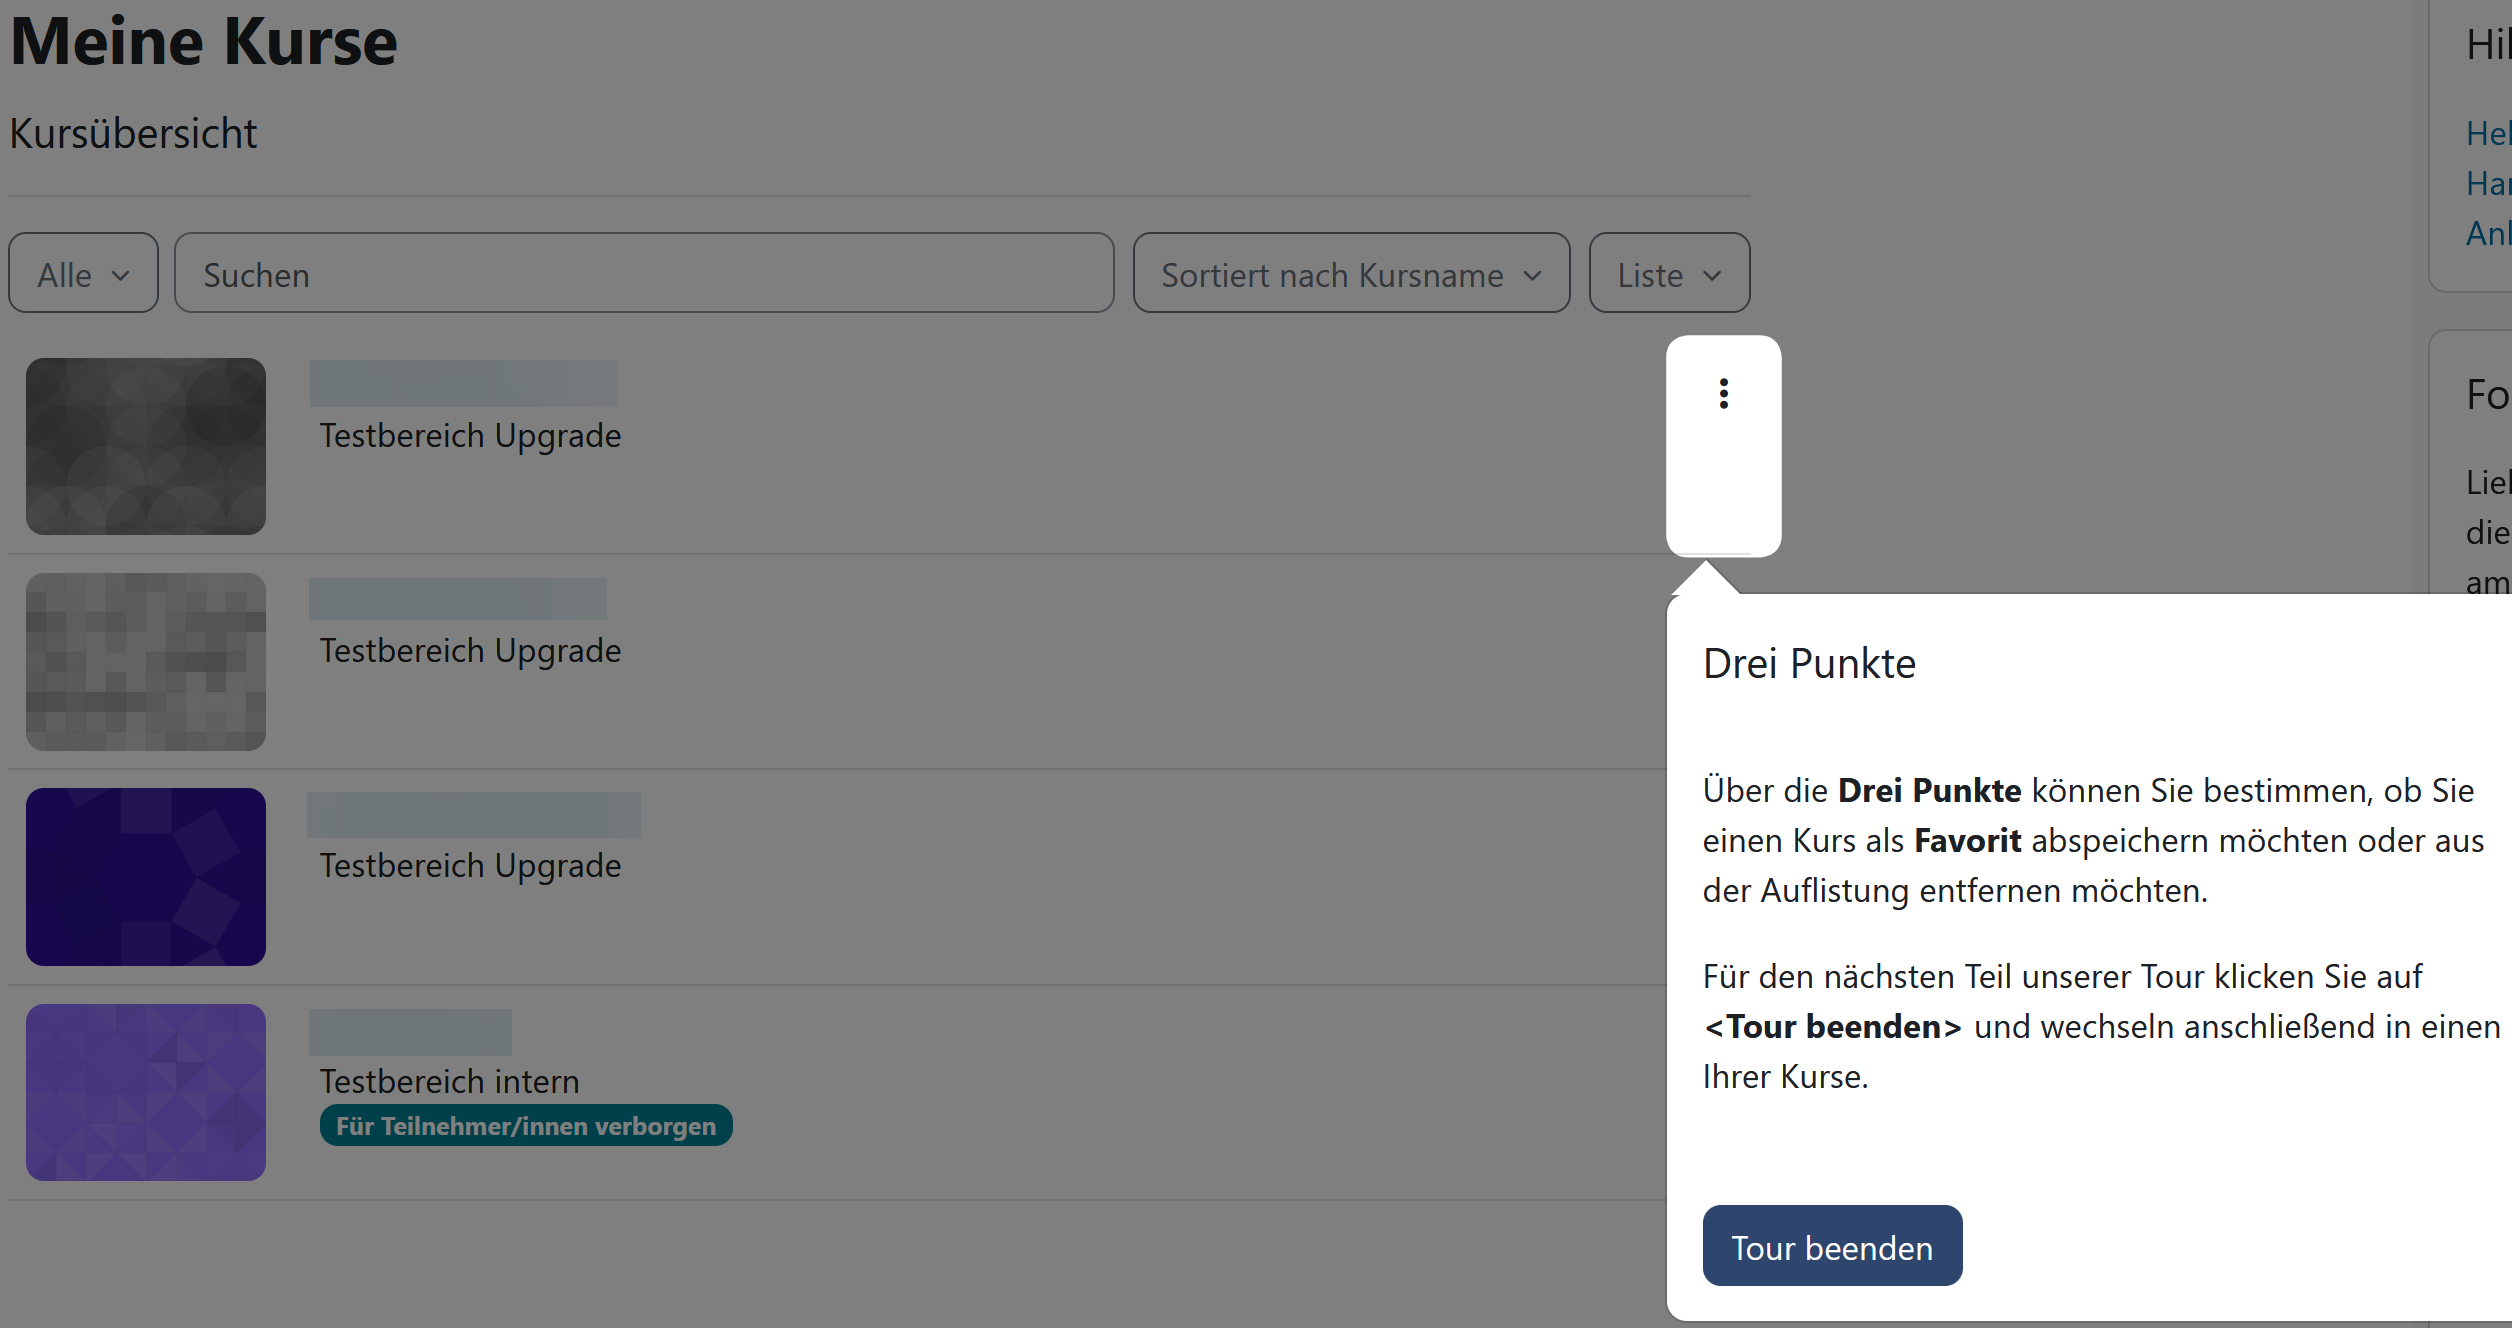Click the Für Teilnehmer/innen verborgen badge
Viewport: 2512px width, 1328px height.
coord(526,1126)
